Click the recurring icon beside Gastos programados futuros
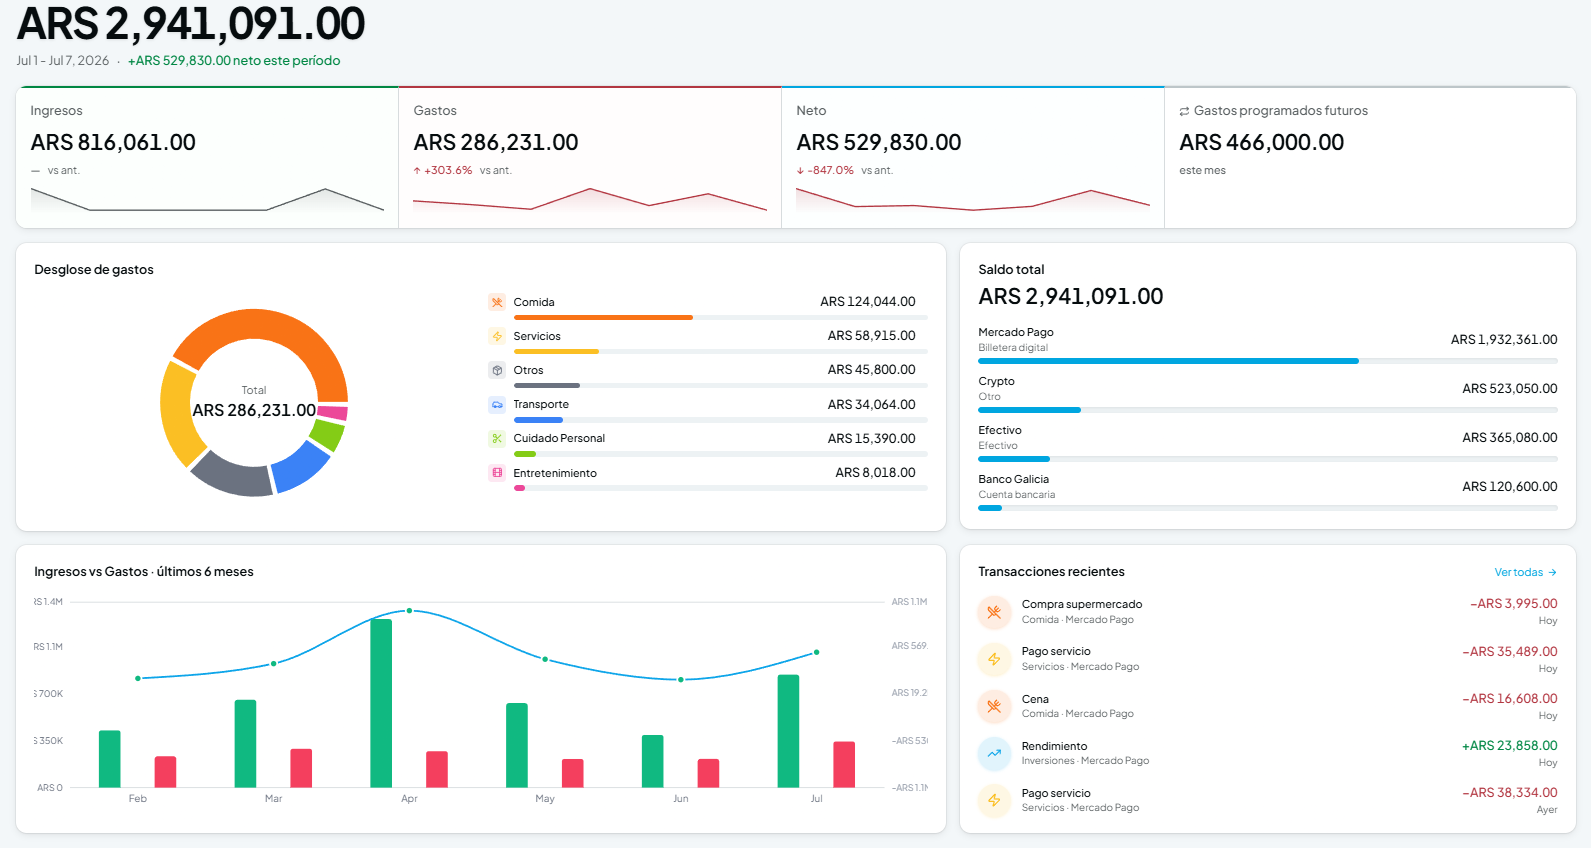 (1184, 111)
